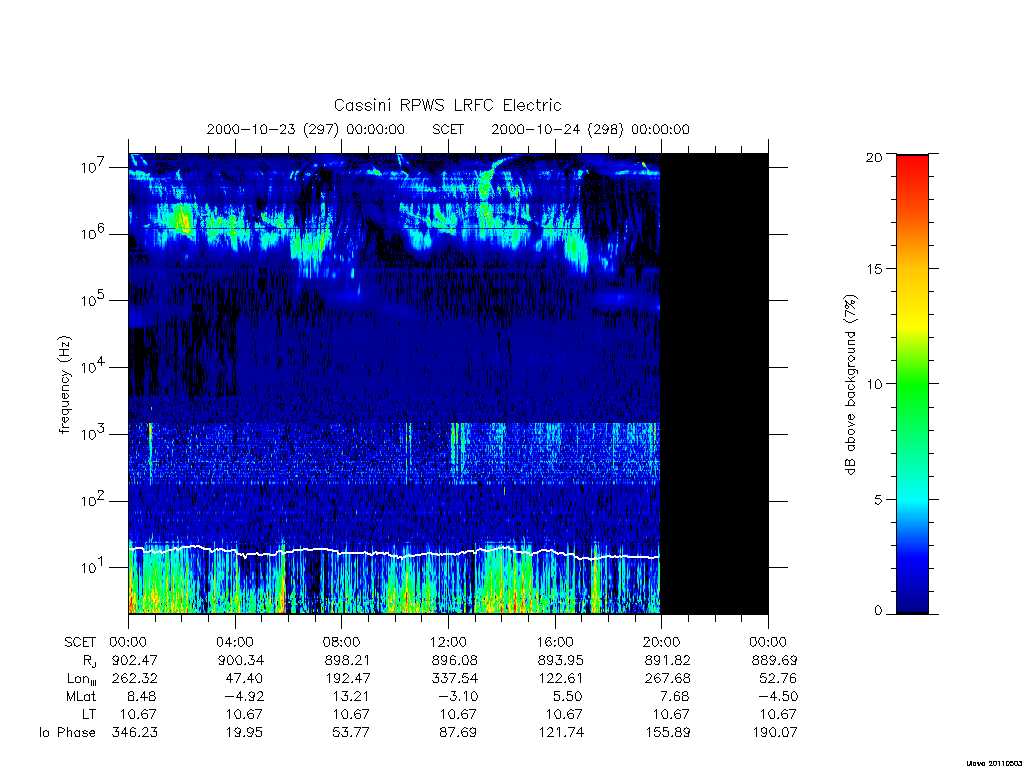Click the 'MLat' row label
Image resolution: width=1024 pixels, height=768 pixels.
tap(81, 697)
